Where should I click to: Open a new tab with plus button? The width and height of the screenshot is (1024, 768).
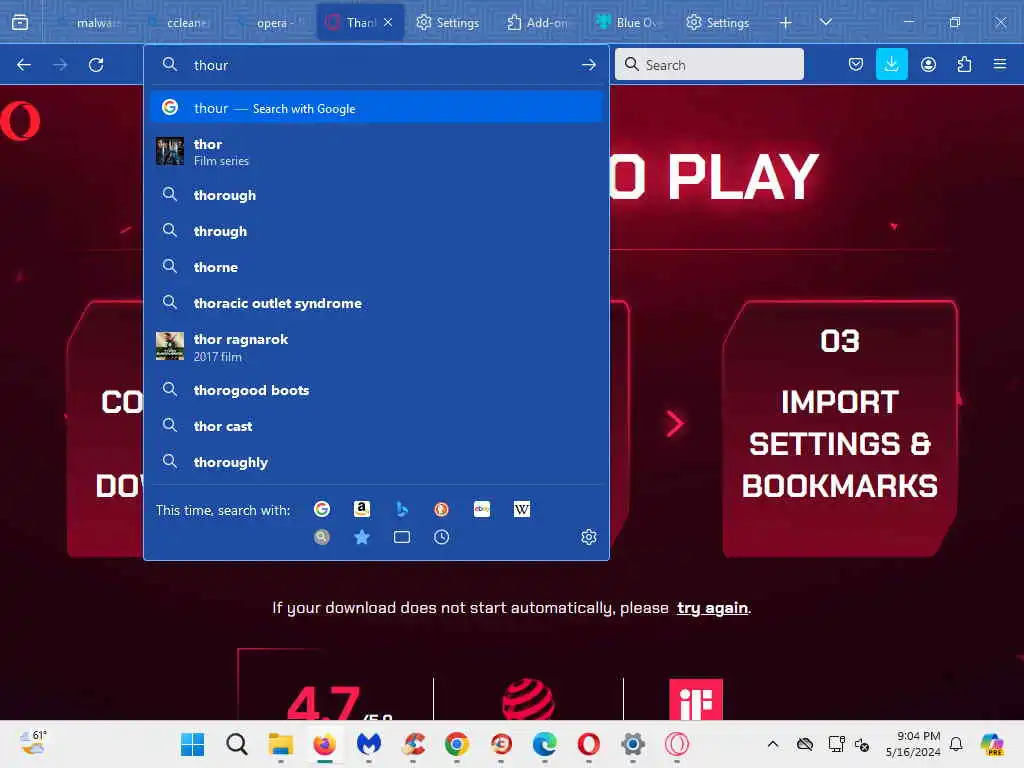[786, 23]
